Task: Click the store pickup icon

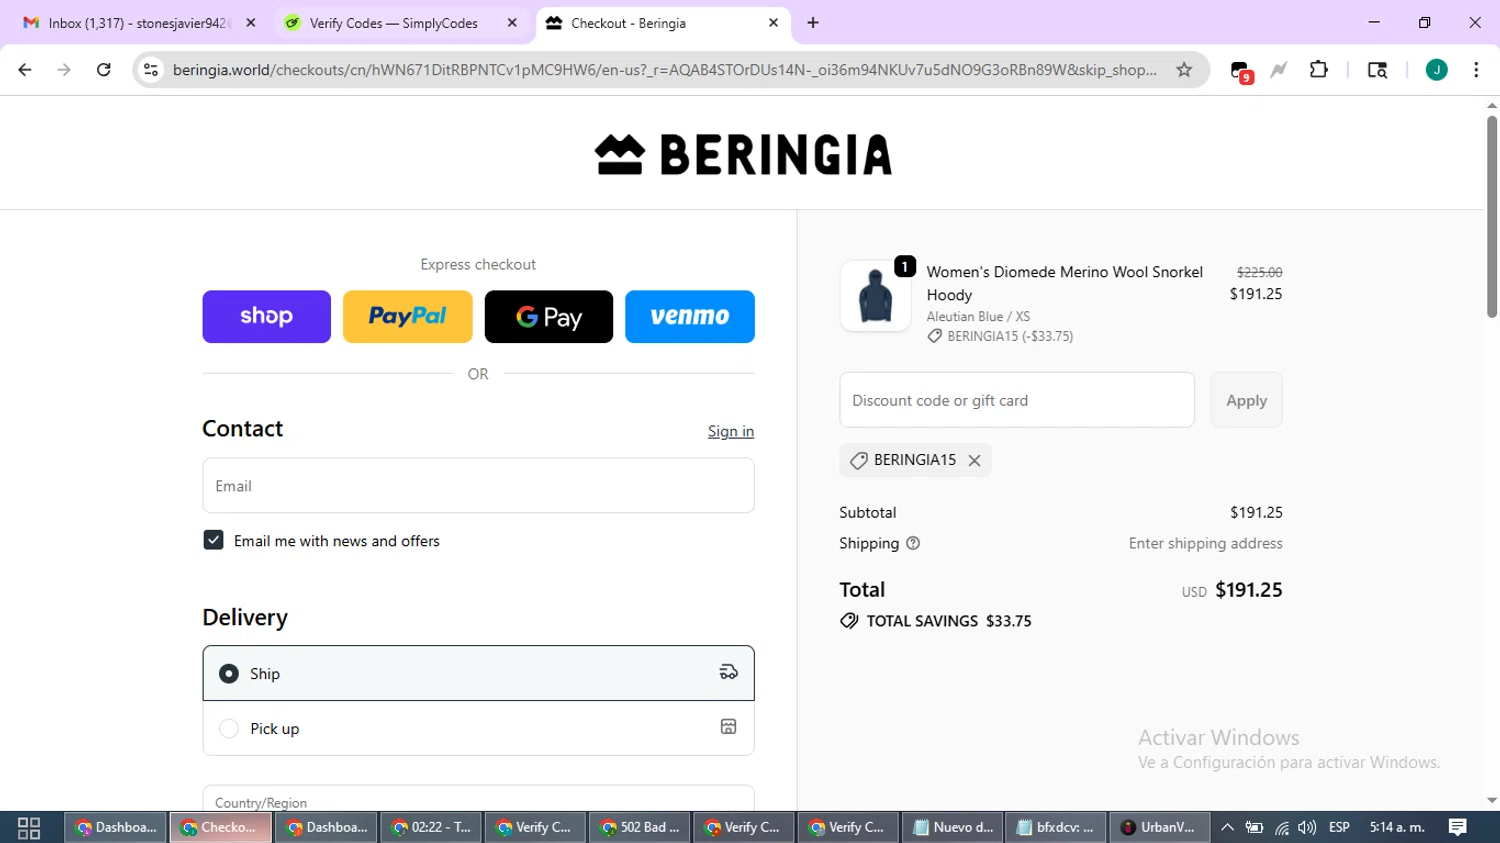Action: point(729,727)
